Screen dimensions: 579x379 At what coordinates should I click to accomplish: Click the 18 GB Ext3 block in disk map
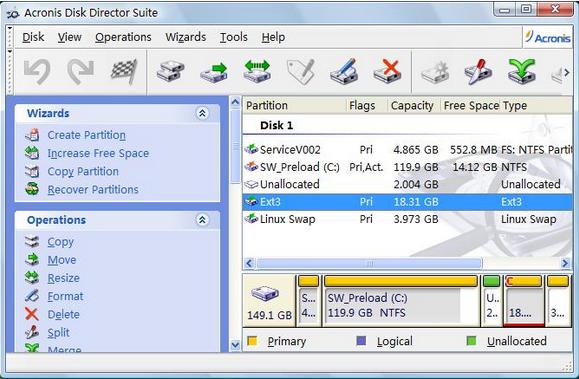pyautogui.click(x=524, y=300)
